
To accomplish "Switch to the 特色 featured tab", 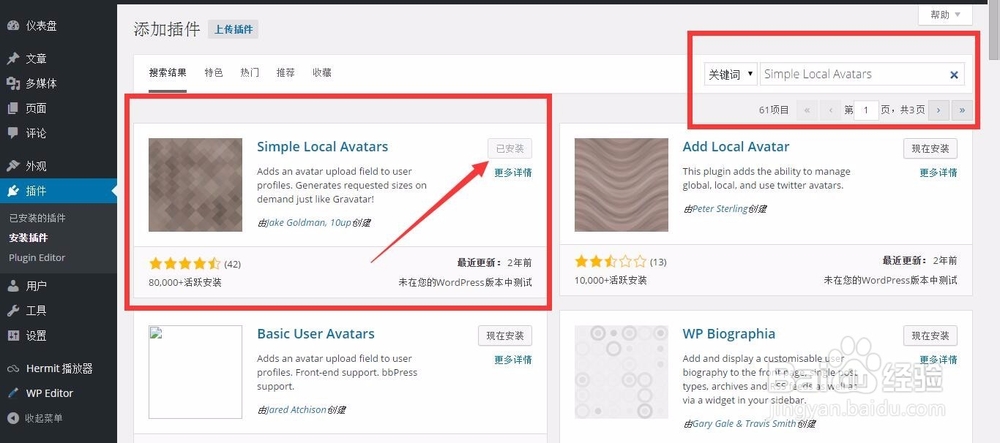I will [214, 73].
